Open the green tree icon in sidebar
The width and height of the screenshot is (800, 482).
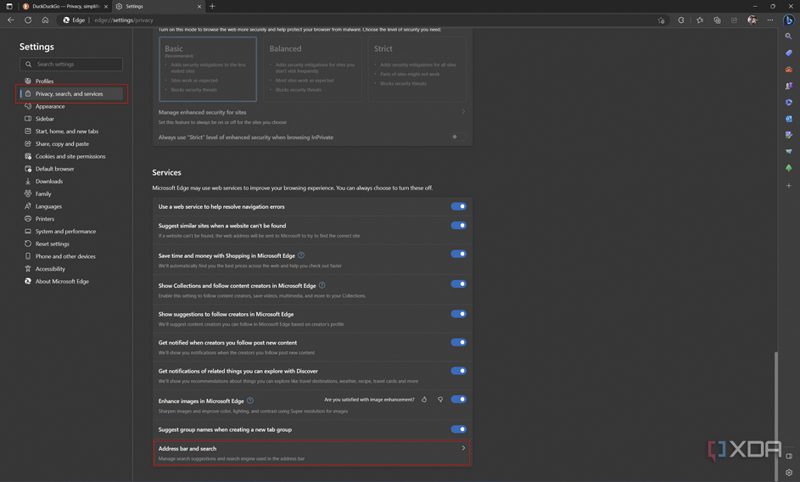[x=789, y=168]
